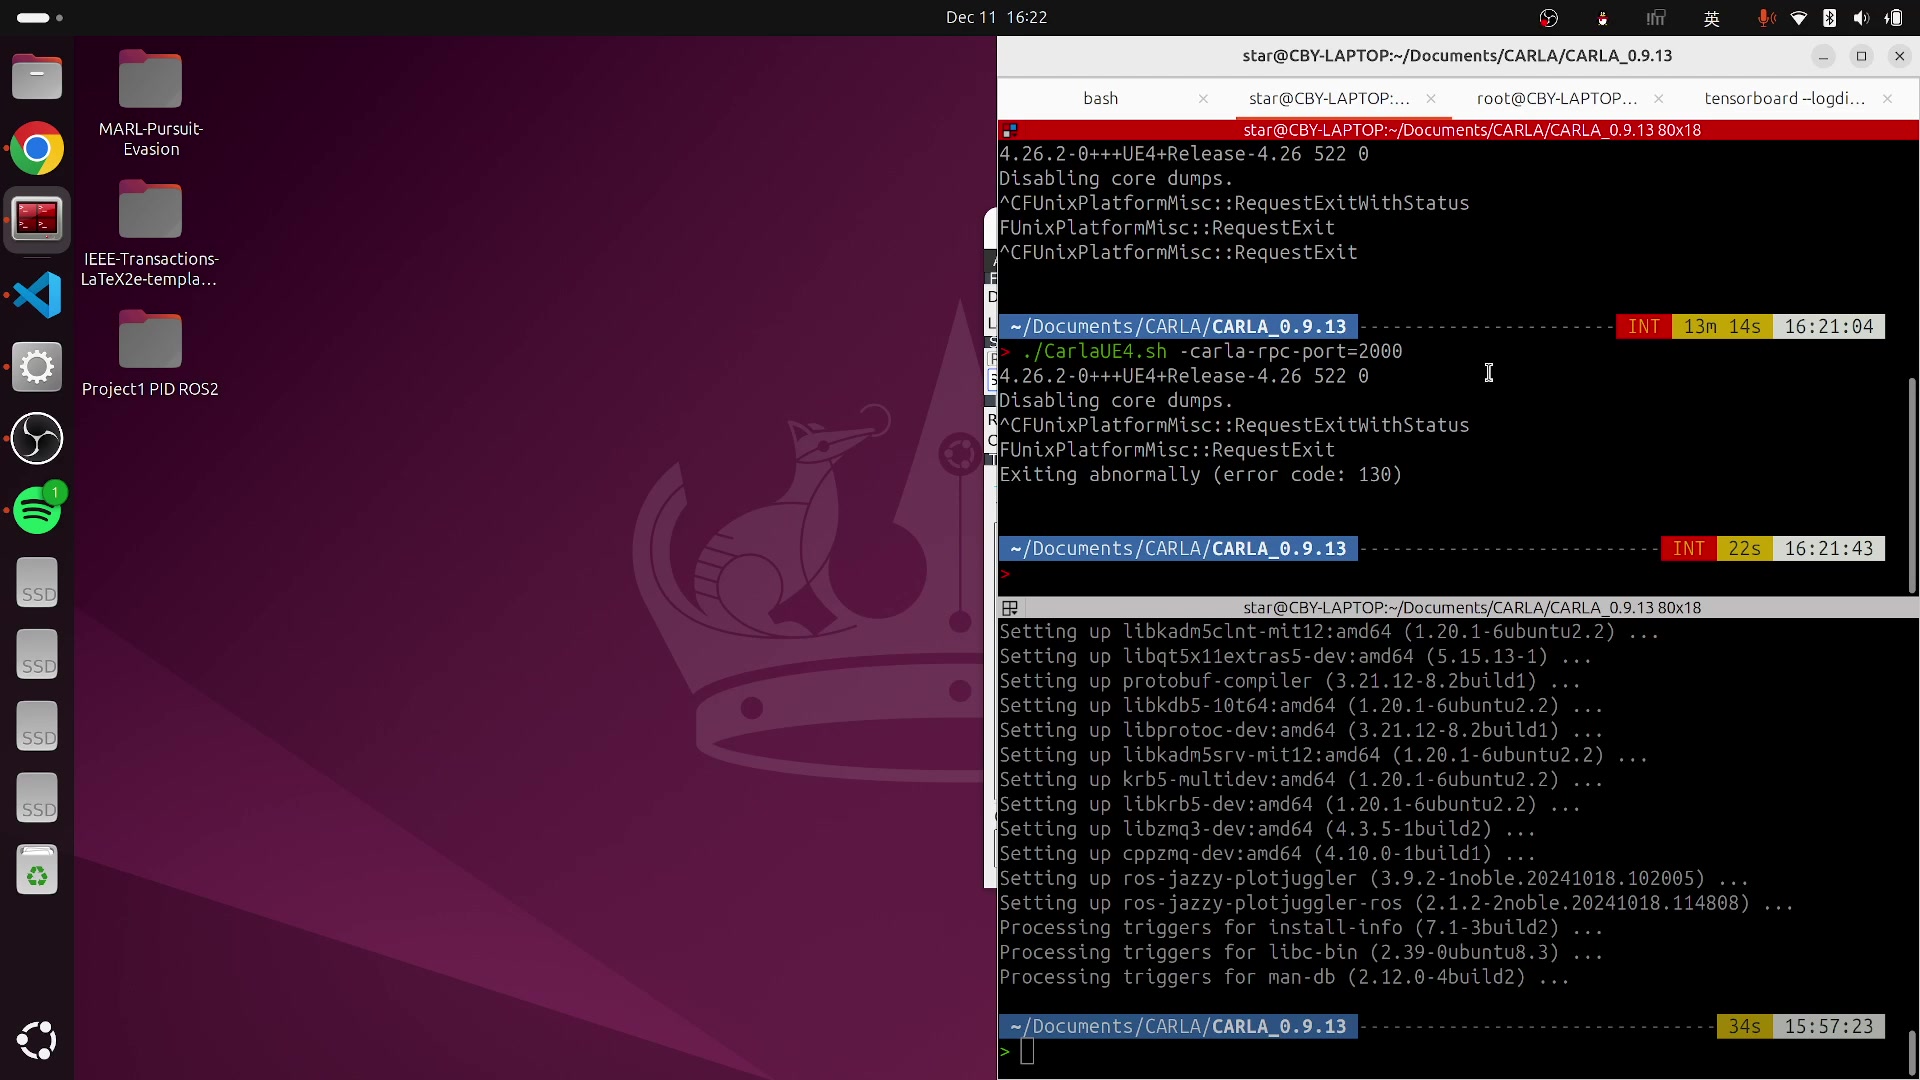Open the input language indicator menu
This screenshot has width=1920, height=1080.
click(1711, 18)
